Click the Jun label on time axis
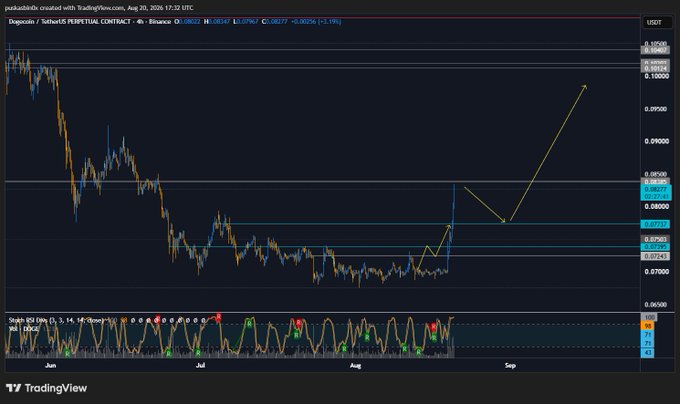 coord(51,365)
